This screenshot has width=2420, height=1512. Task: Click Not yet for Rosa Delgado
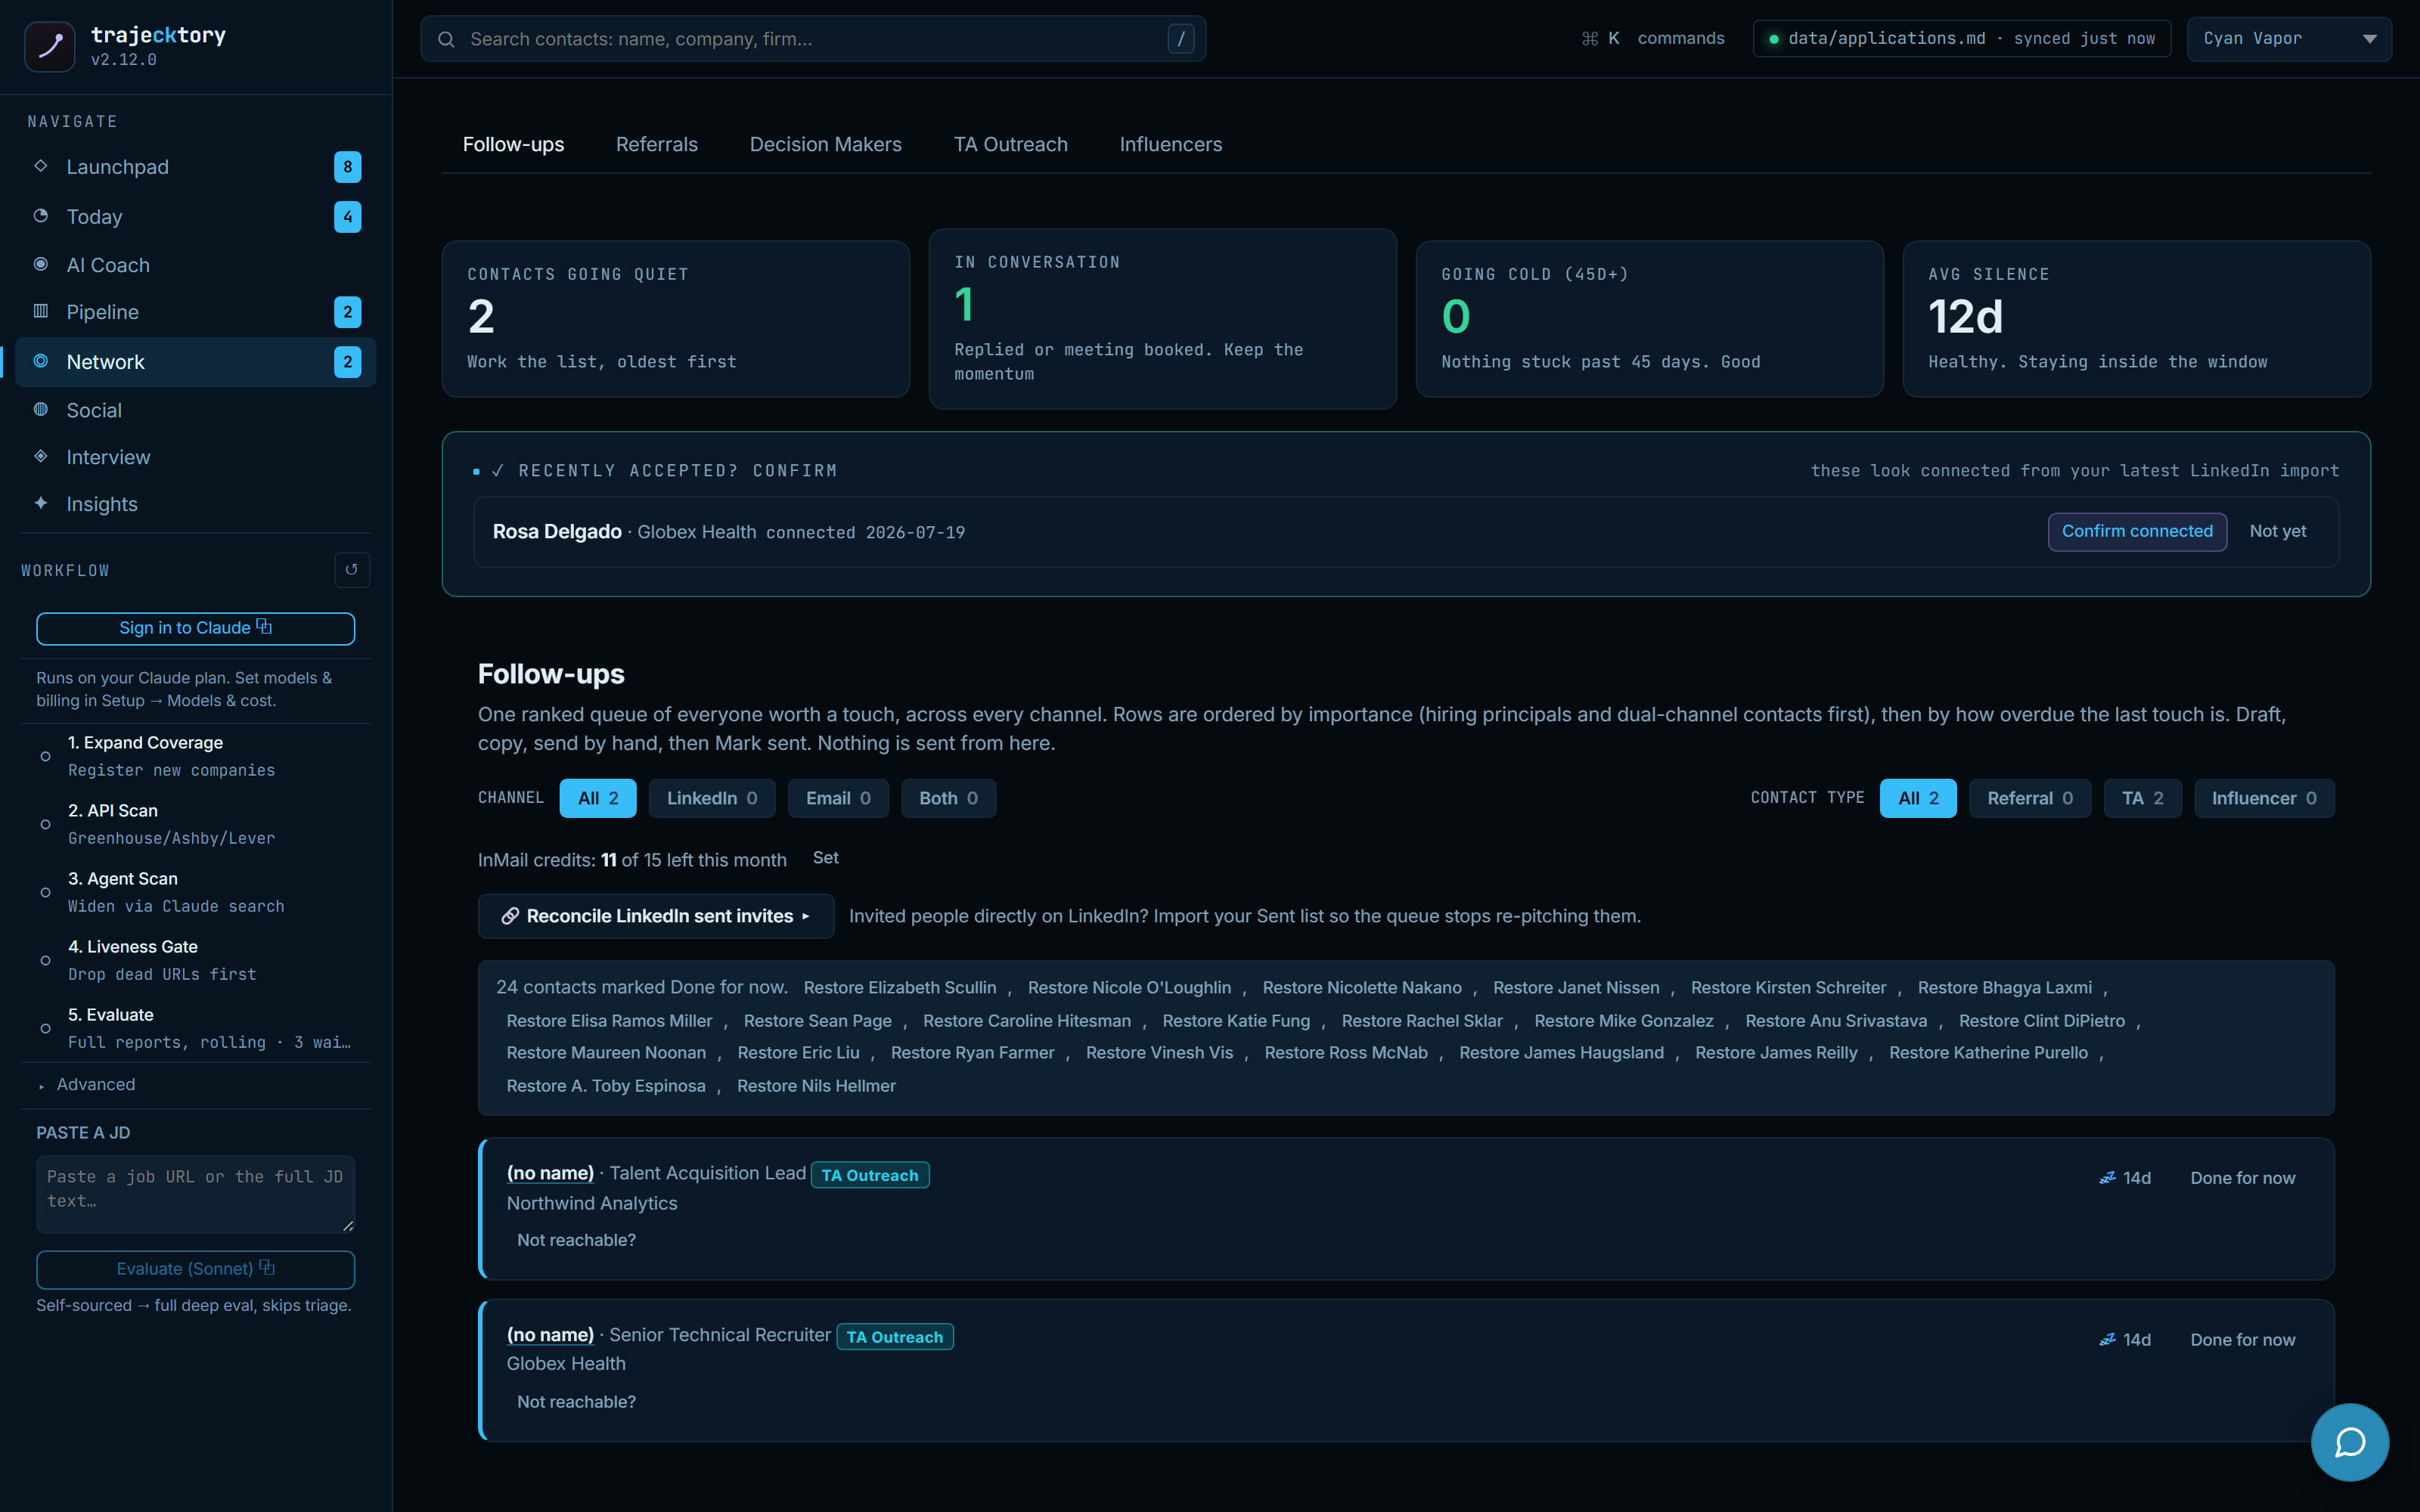click(2277, 532)
